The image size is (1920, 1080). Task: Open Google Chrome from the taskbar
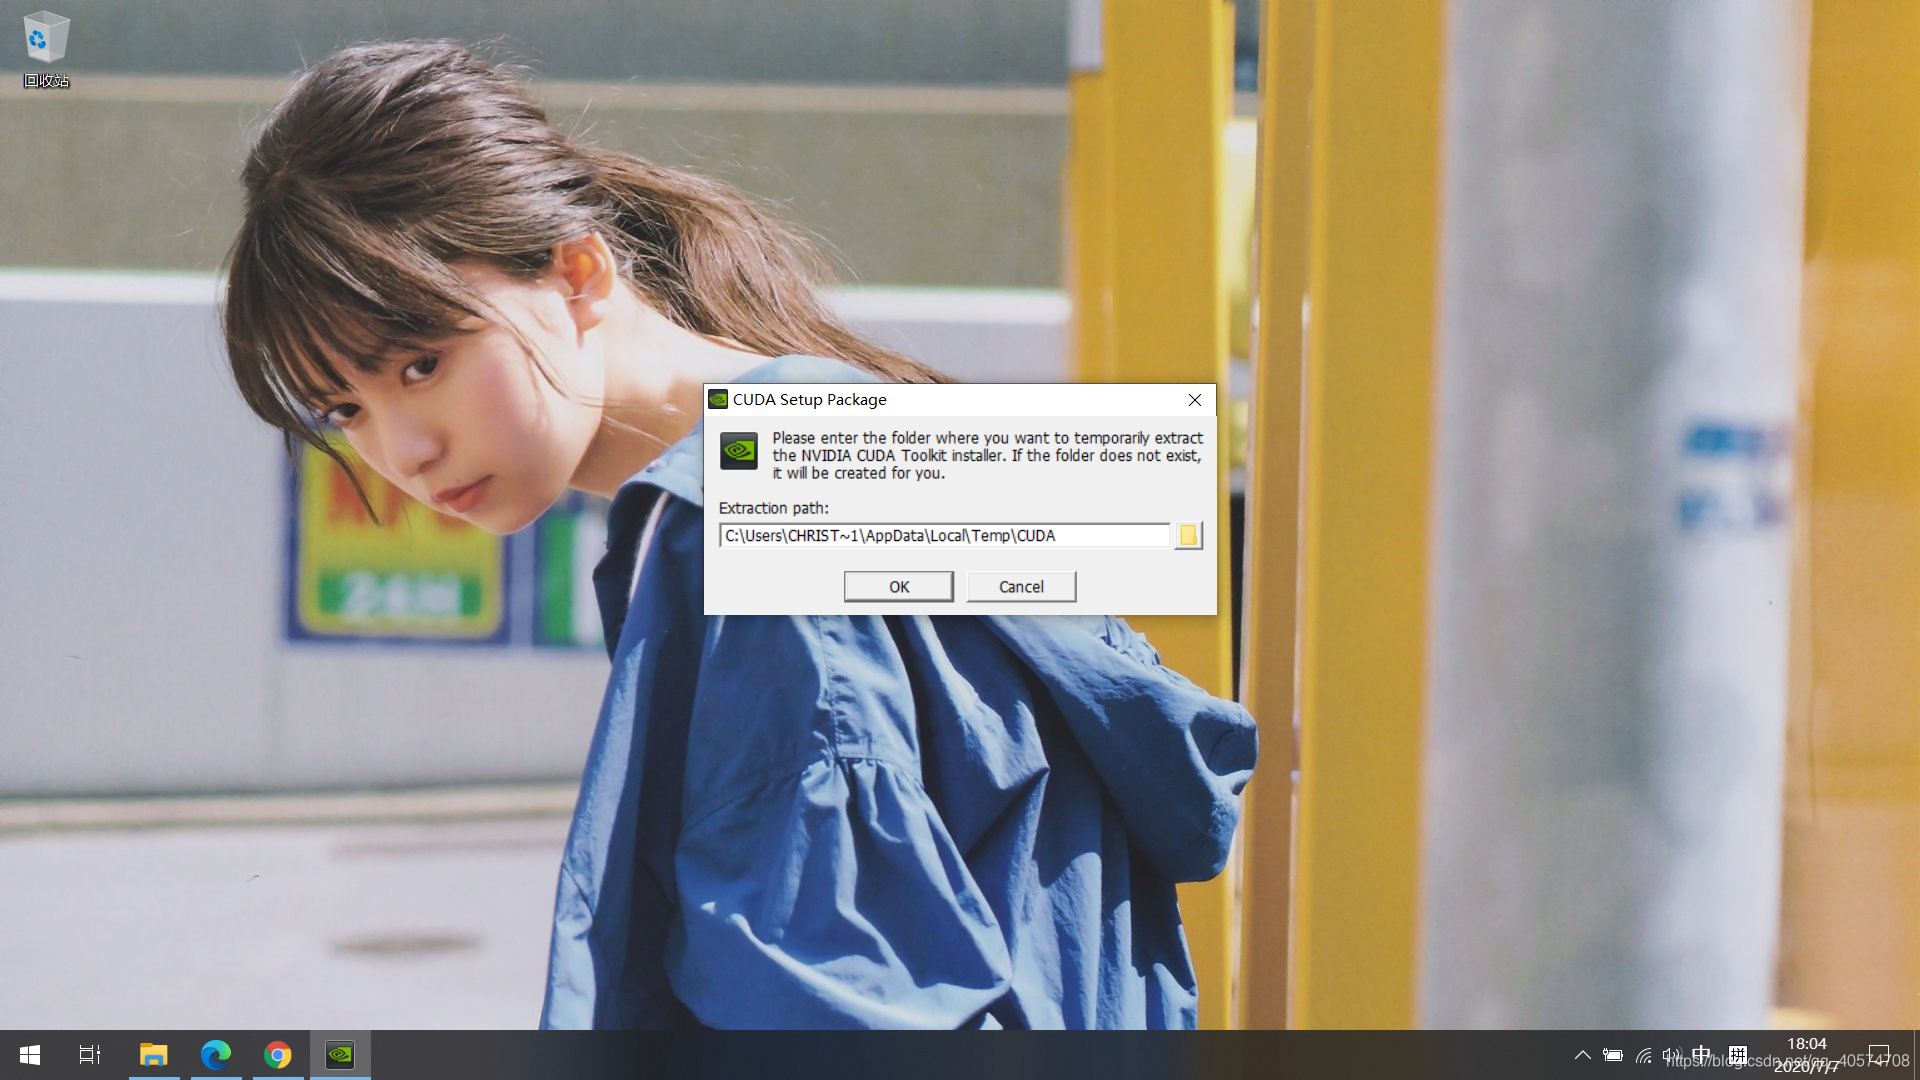click(x=278, y=1055)
